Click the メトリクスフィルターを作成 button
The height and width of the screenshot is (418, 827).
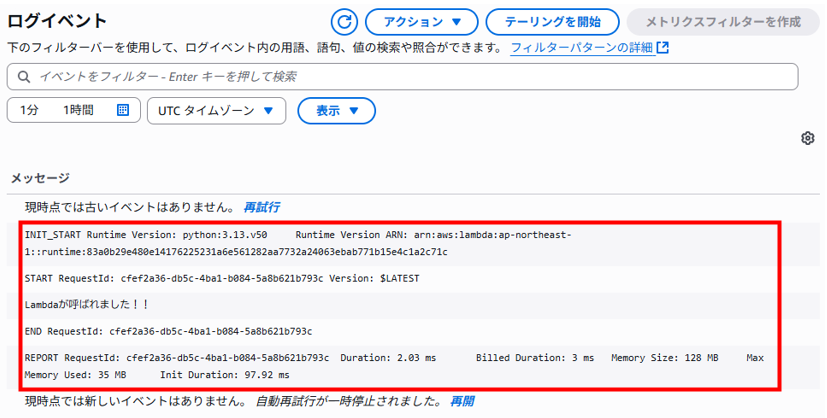(x=723, y=22)
